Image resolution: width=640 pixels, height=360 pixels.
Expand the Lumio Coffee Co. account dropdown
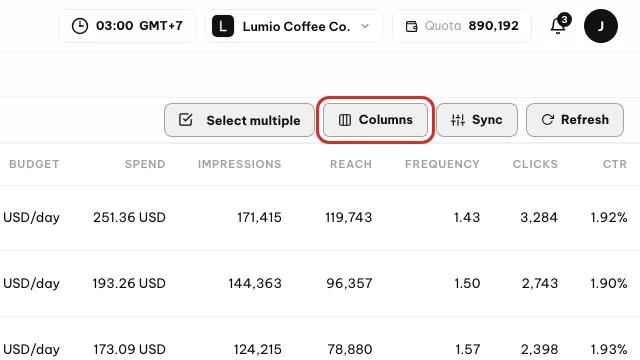pyautogui.click(x=294, y=27)
